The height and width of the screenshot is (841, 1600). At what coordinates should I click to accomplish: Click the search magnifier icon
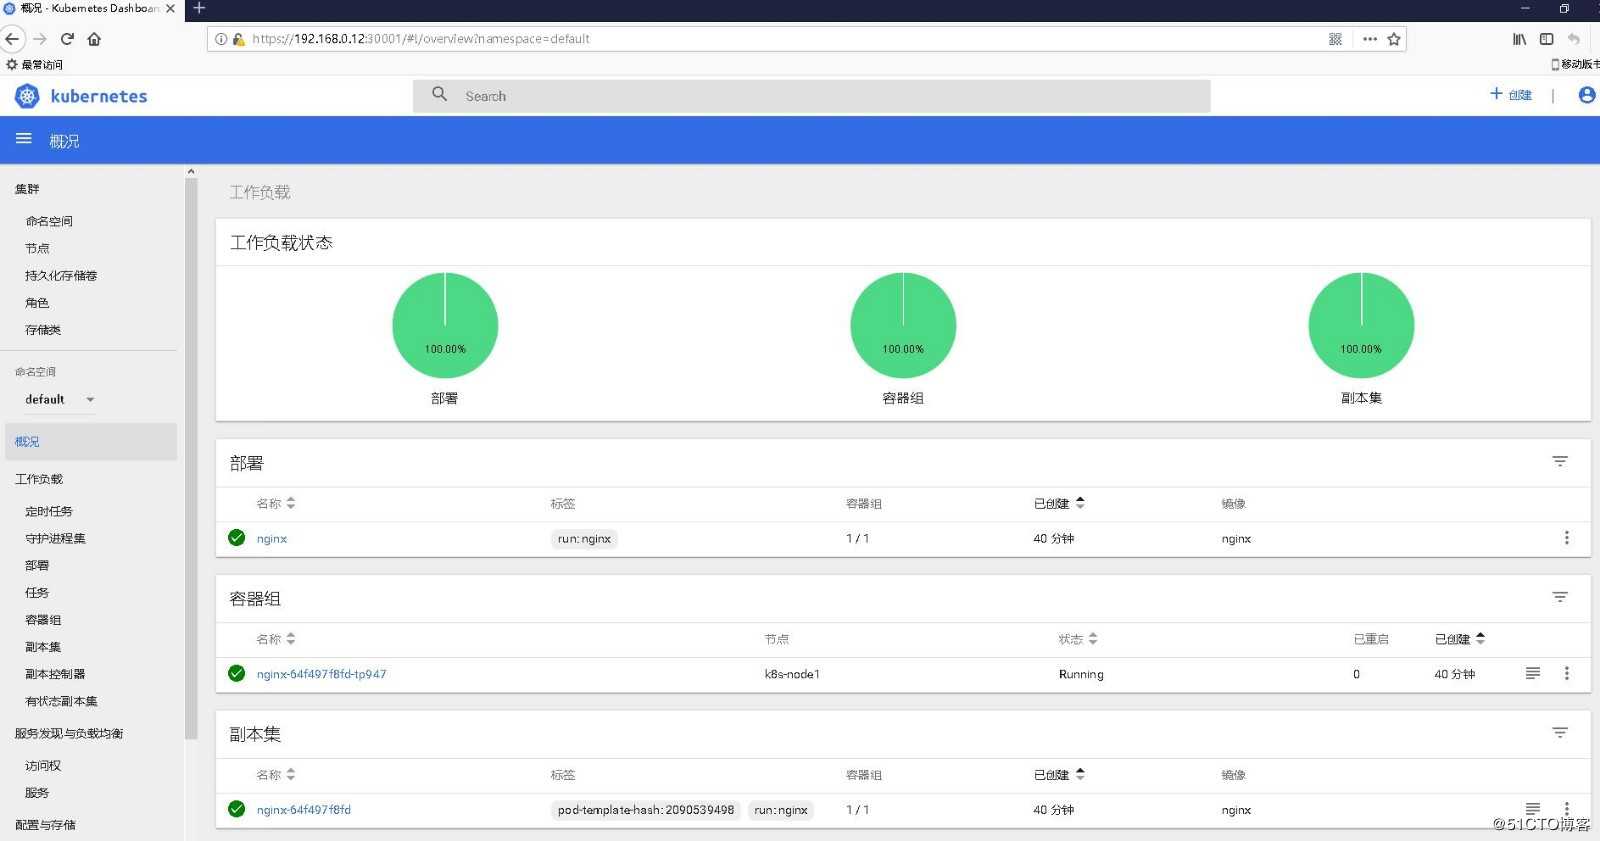pyautogui.click(x=439, y=94)
